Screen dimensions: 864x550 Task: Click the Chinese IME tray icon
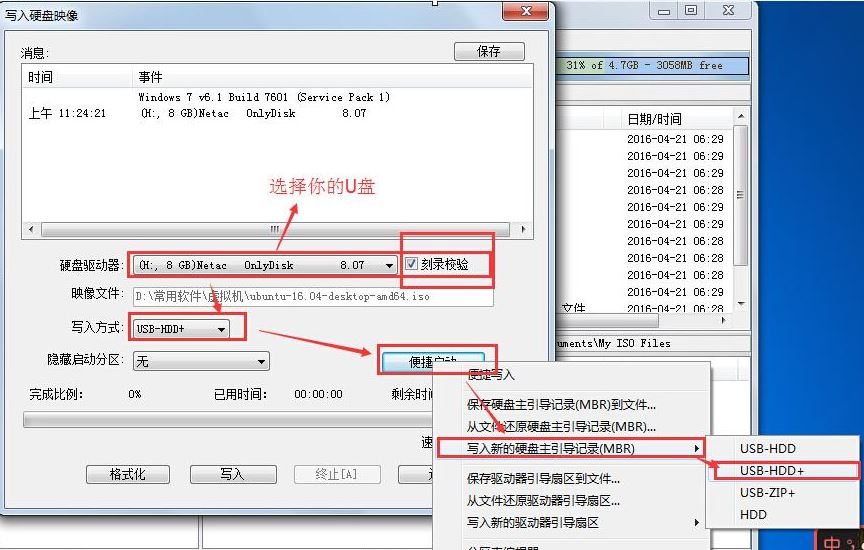click(x=831, y=541)
